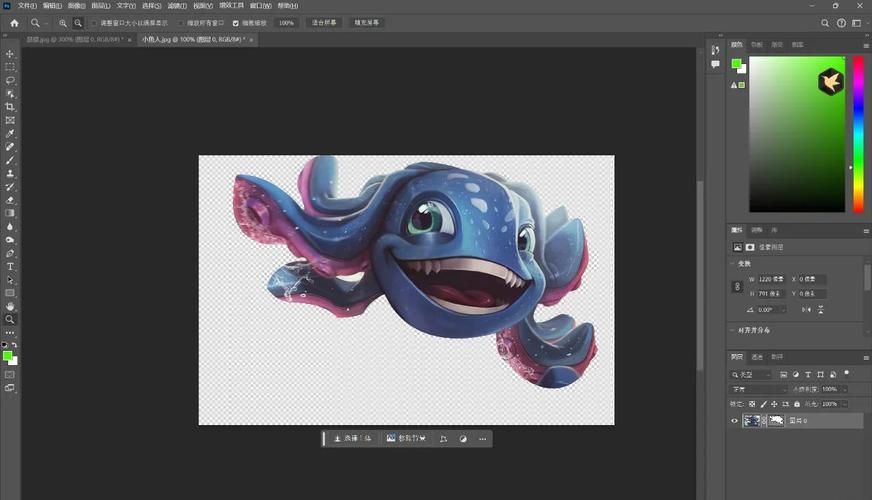
Task: Open the layer Opacity dropdown arrow
Action: [x=845, y=389]
